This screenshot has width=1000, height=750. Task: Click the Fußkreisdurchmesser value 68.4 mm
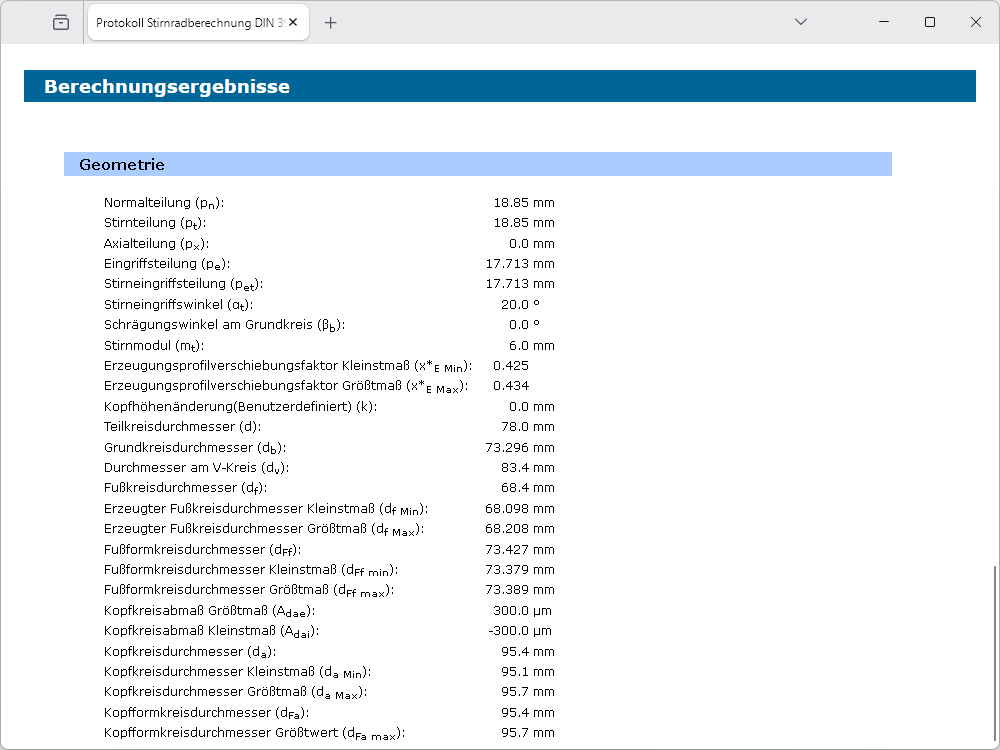527,488
